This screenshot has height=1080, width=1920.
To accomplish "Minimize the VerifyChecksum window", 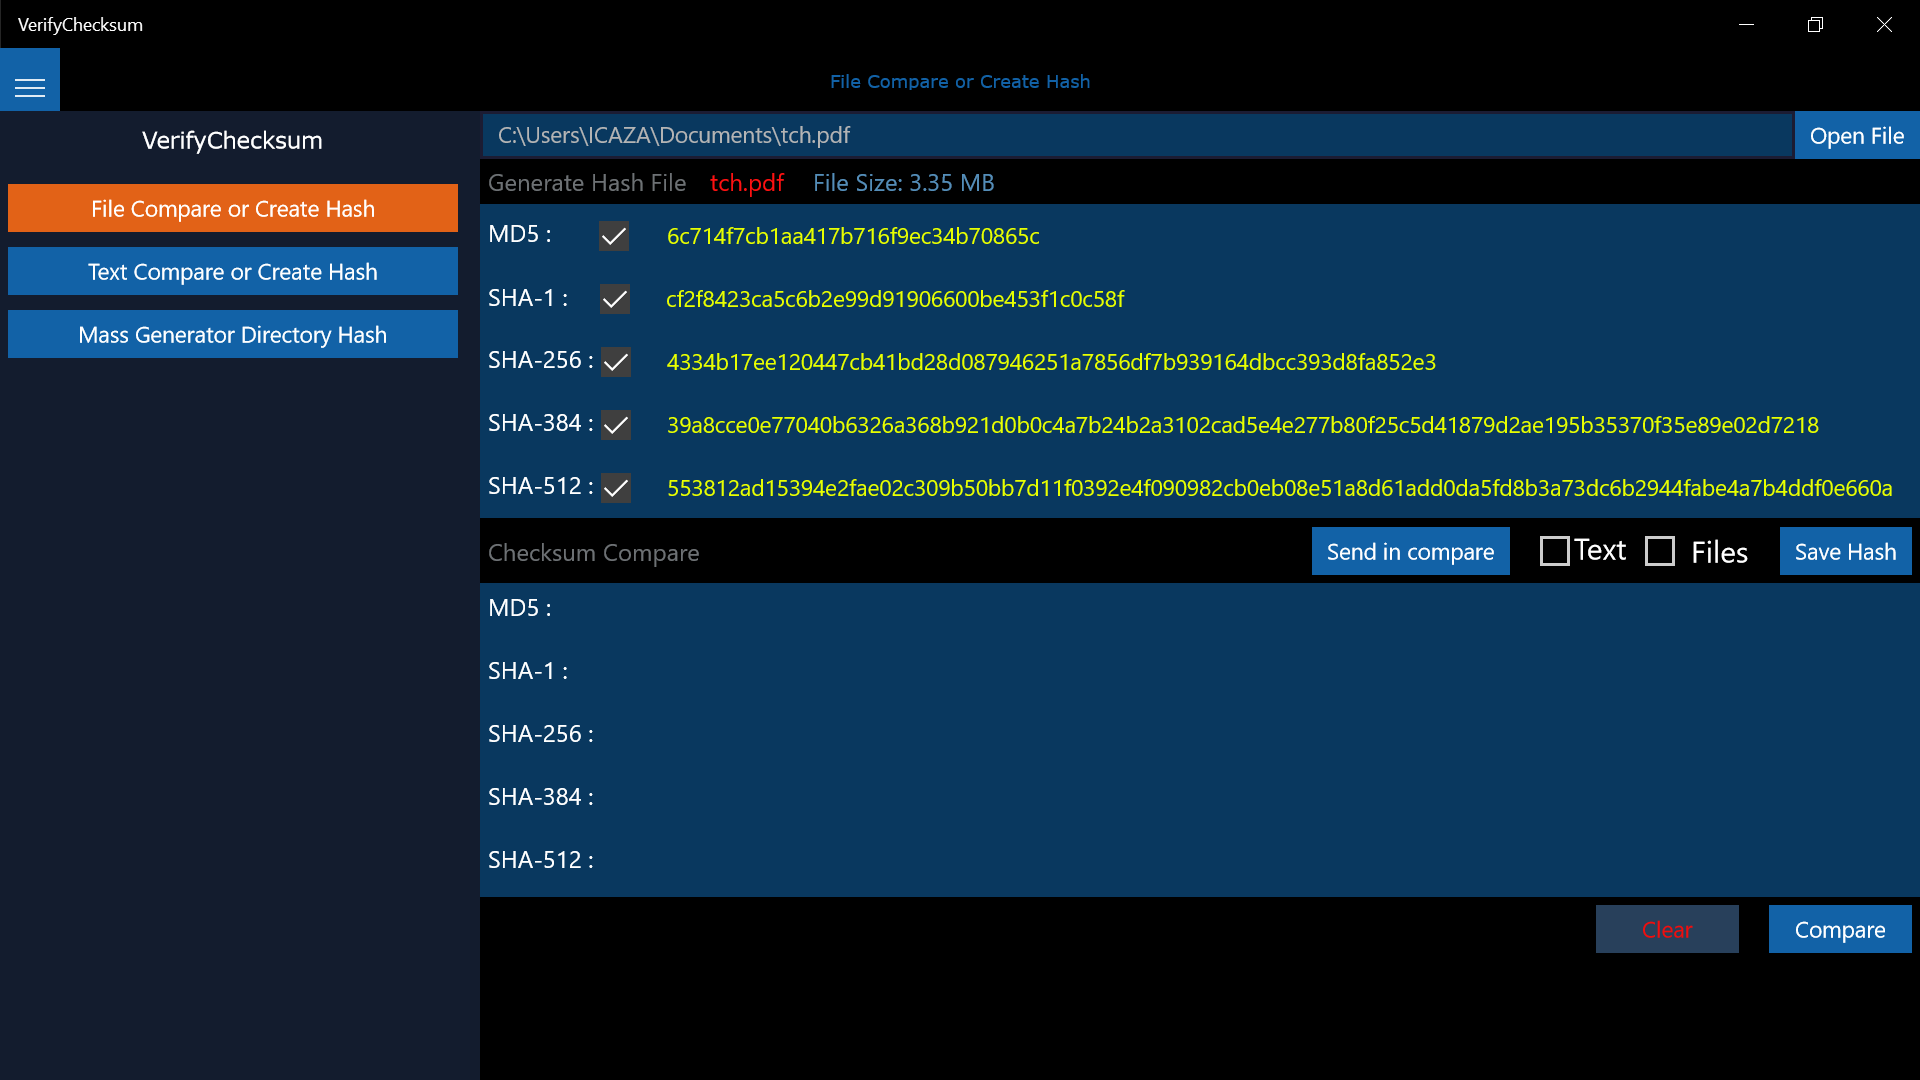I will coord(1746,25).
